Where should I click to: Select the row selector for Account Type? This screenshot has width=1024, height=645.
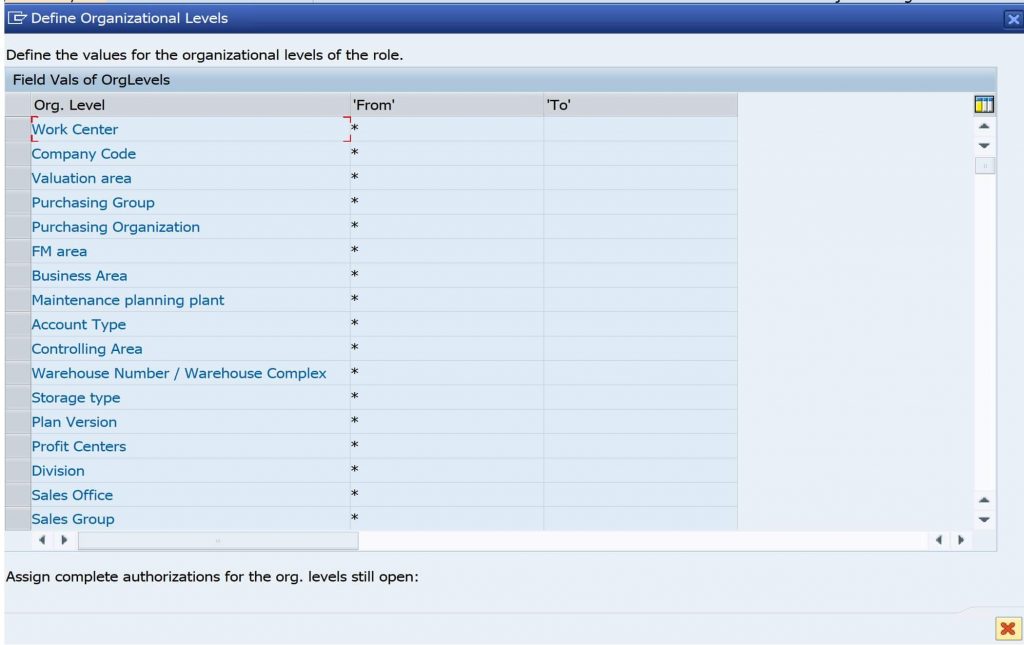point(18,324)
